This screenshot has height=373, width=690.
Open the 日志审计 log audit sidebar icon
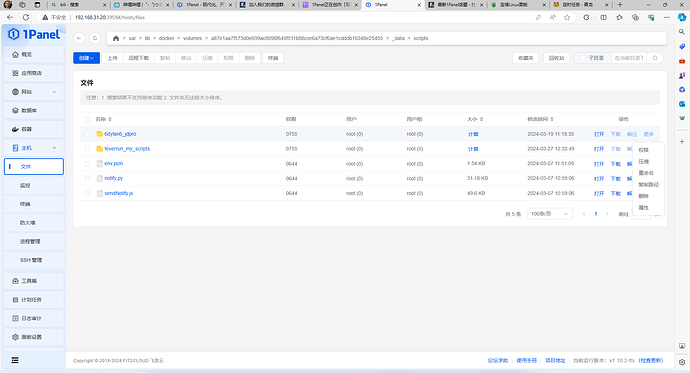point(15,318)
